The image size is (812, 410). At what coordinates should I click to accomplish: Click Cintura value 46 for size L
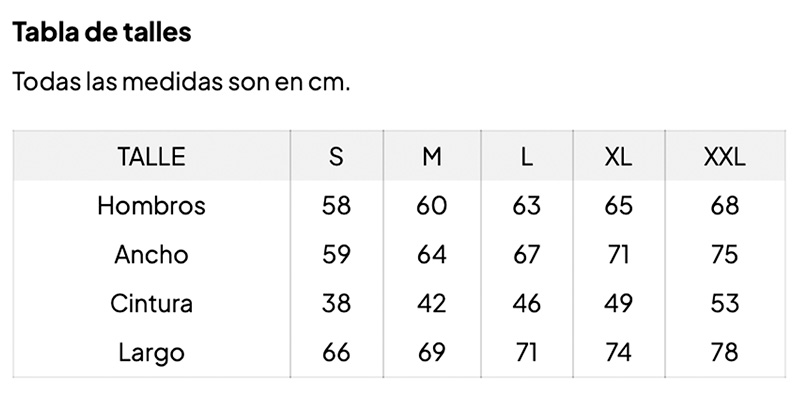(526, 303)
